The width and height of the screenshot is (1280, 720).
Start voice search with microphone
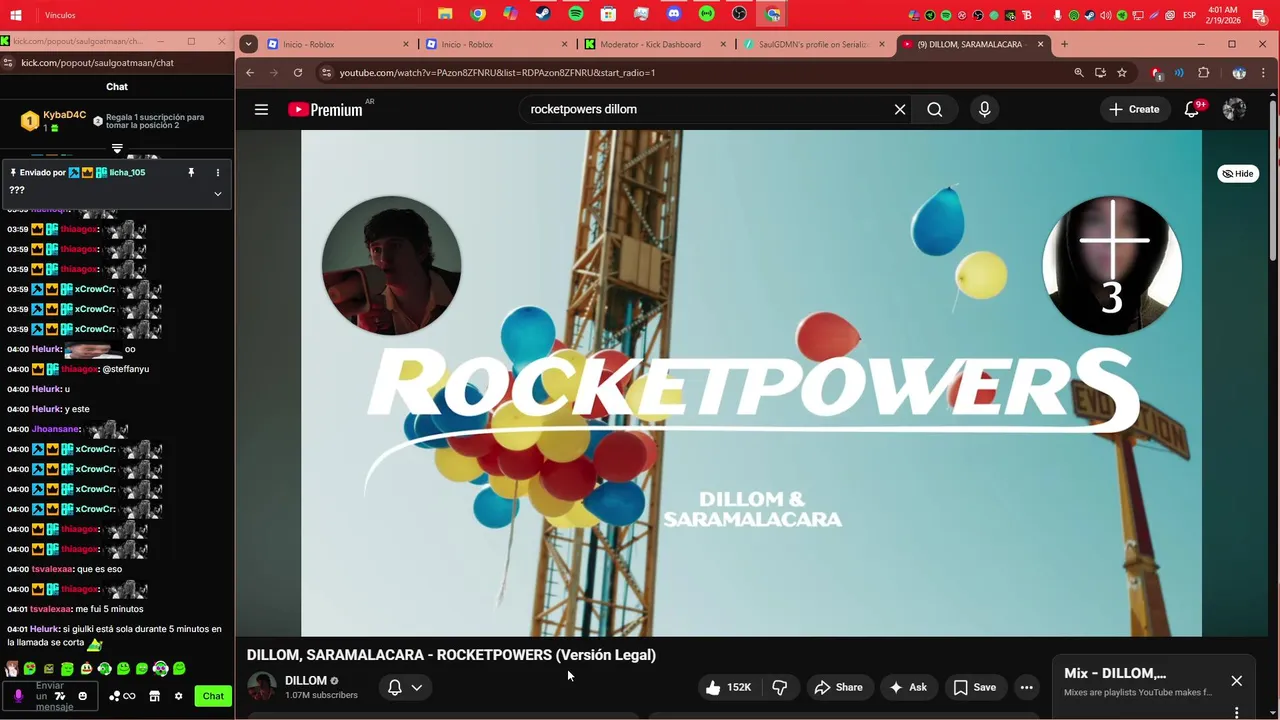985,109
